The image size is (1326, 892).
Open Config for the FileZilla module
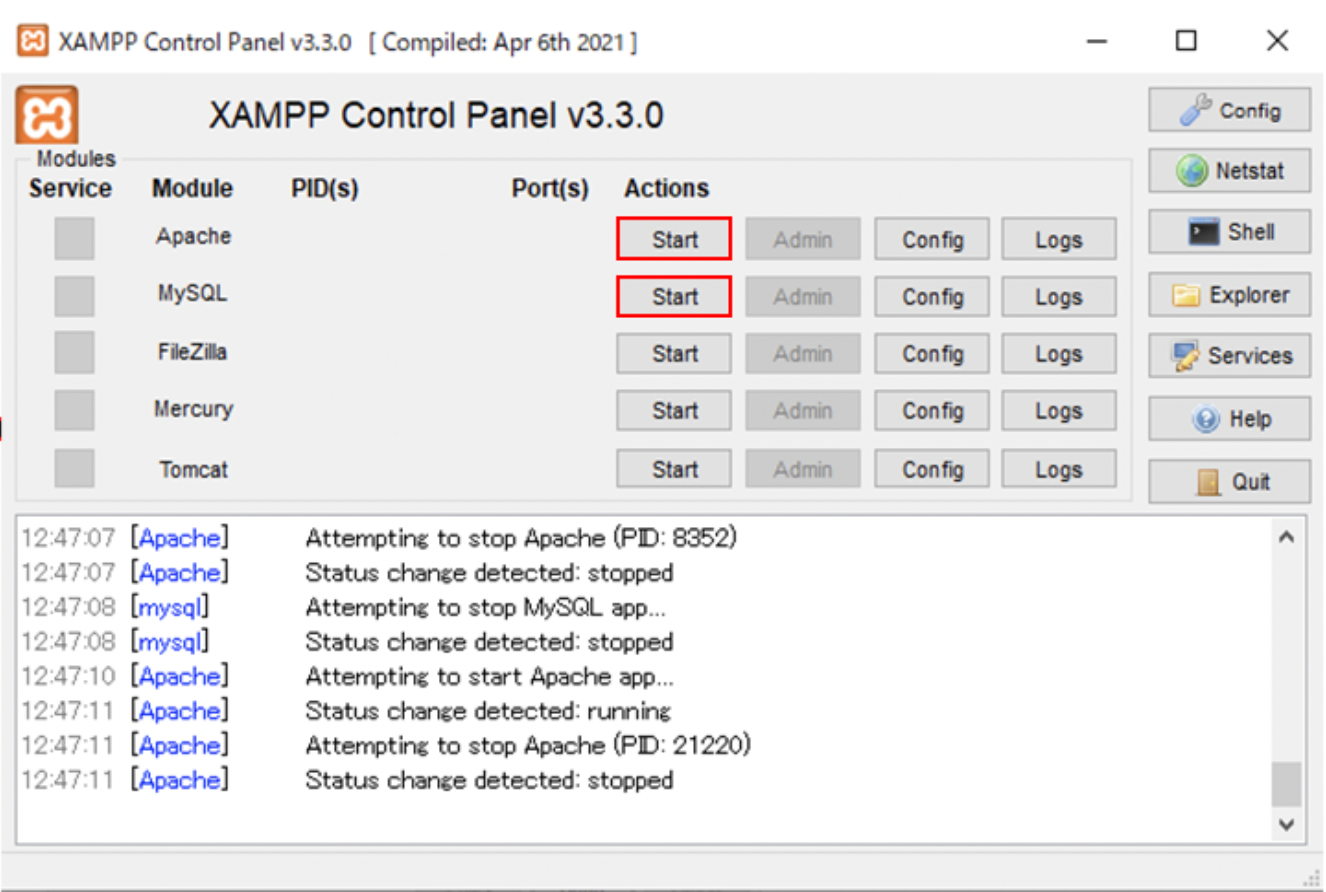(x=932, y=353)
